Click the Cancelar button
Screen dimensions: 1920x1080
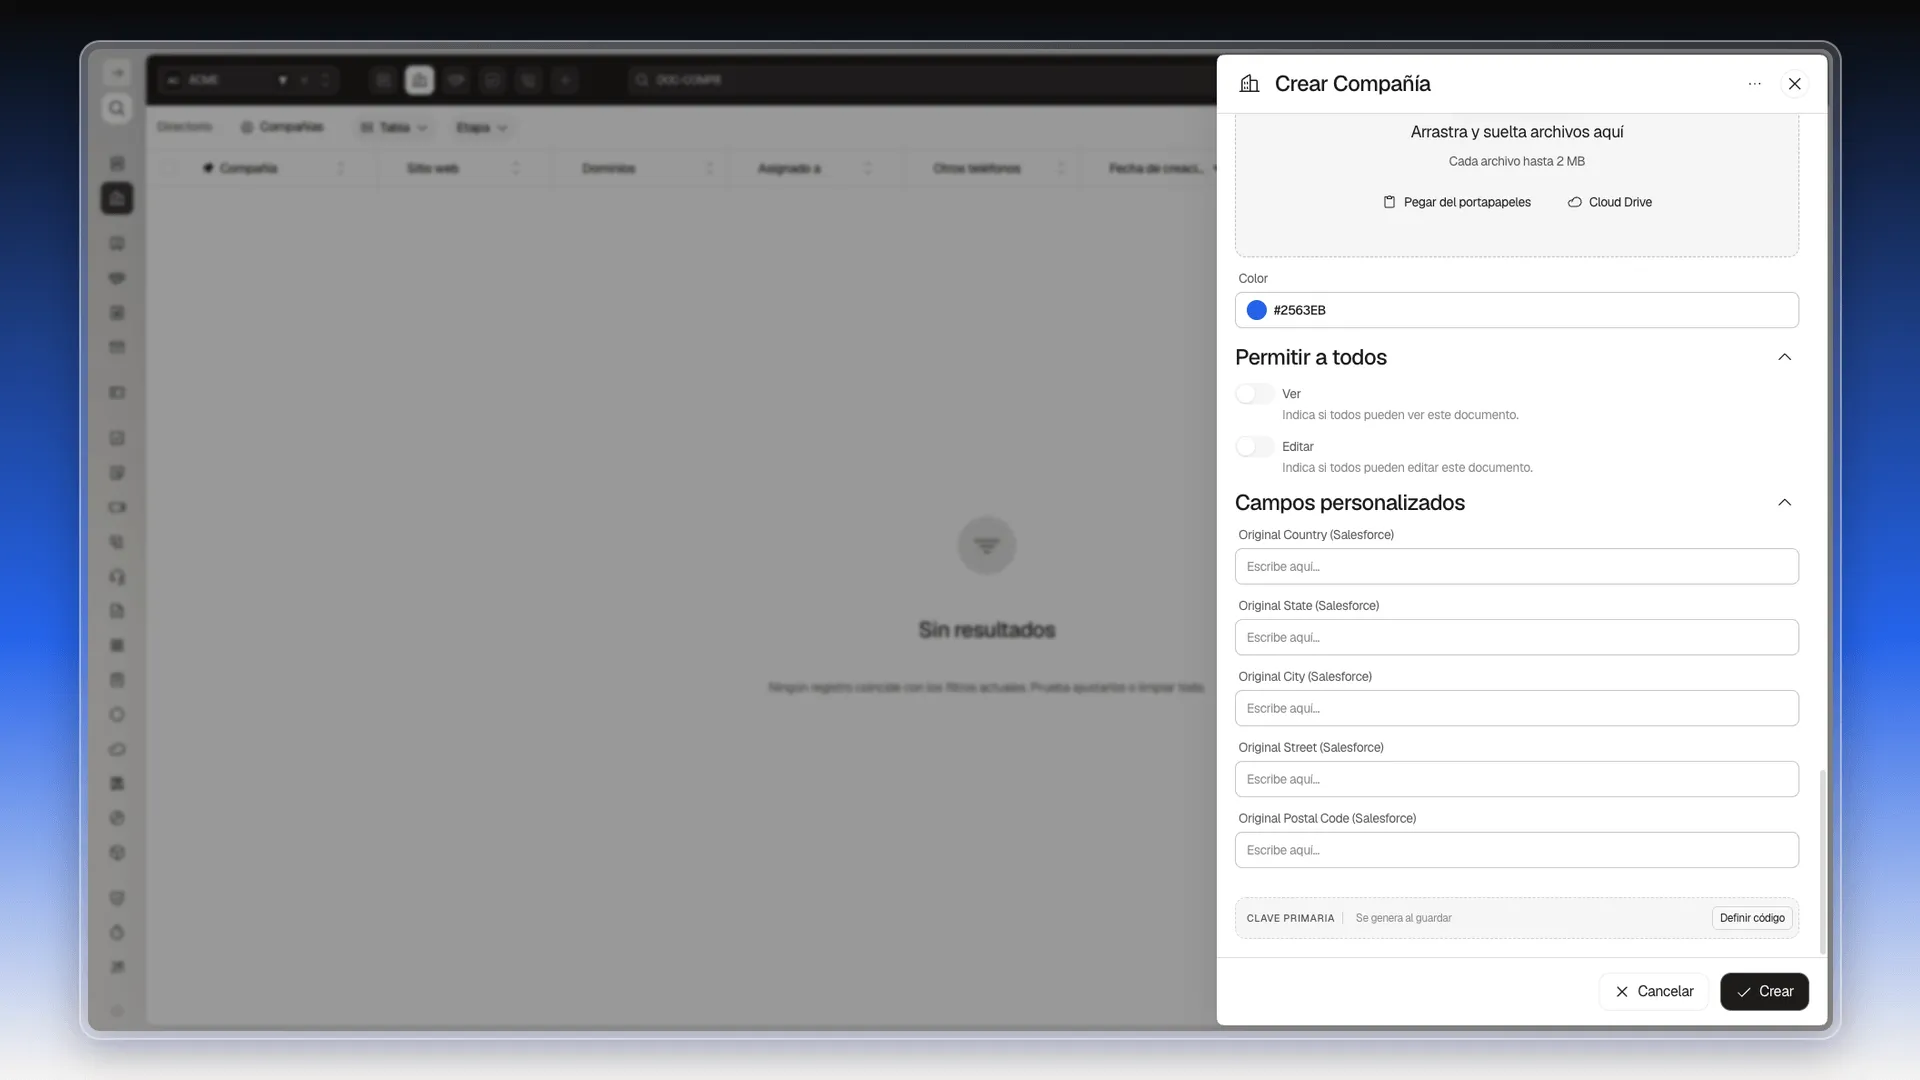click(x=1654, y=992)
